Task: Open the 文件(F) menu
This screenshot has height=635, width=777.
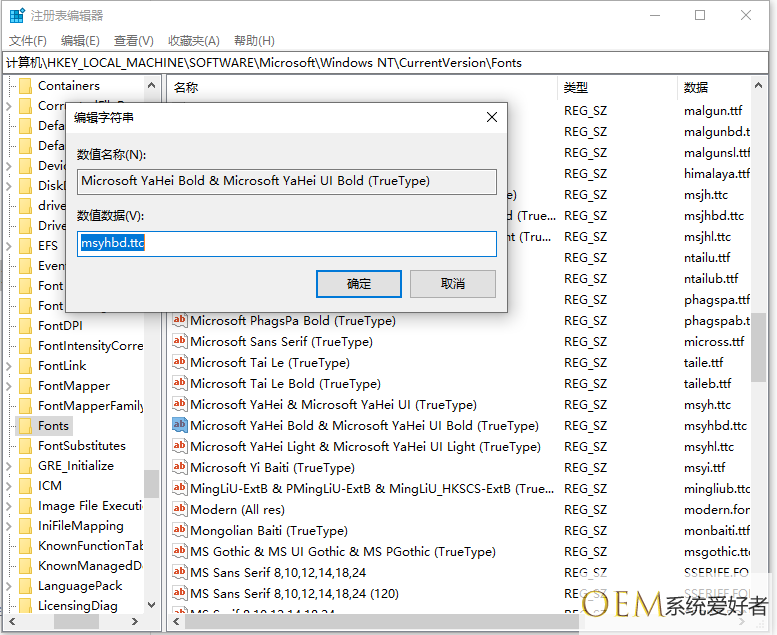Action: click(28, 40)
